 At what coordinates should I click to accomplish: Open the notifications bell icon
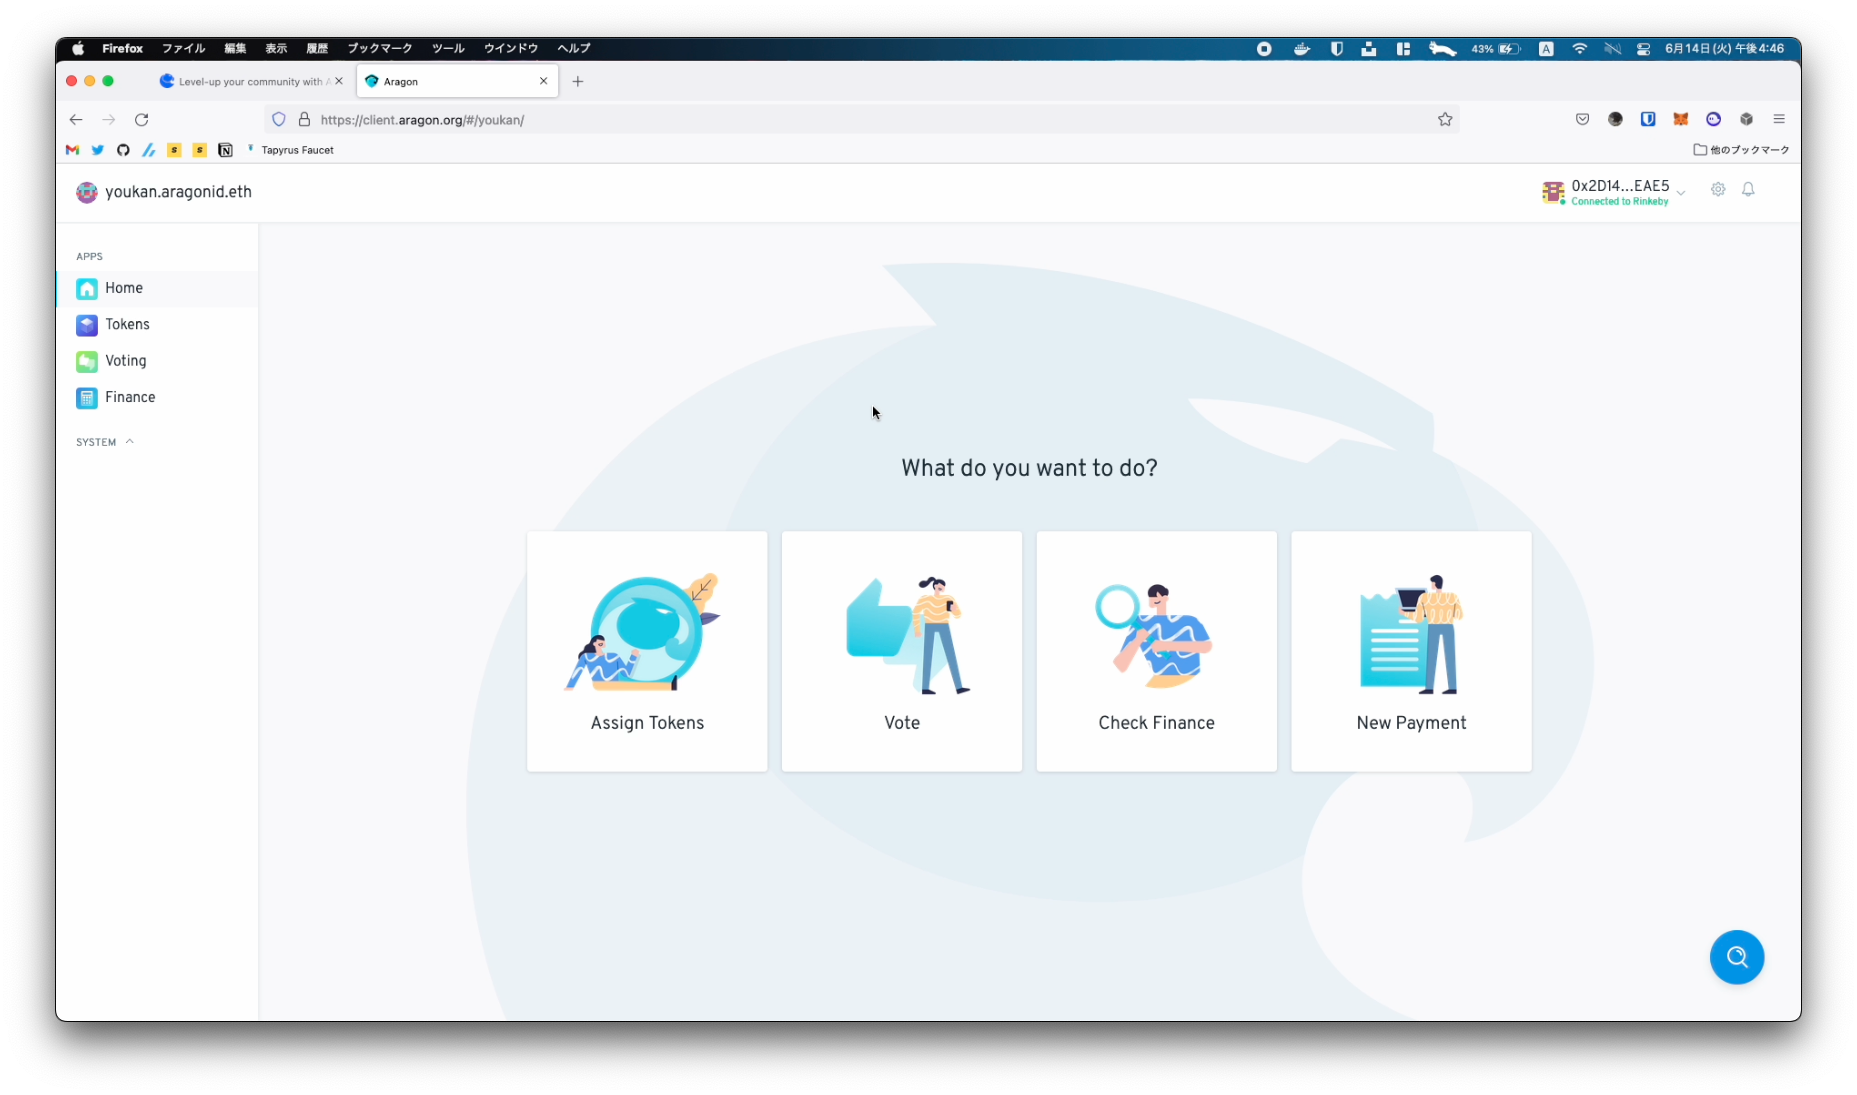pyautogui.click(x=1748, y=190)
